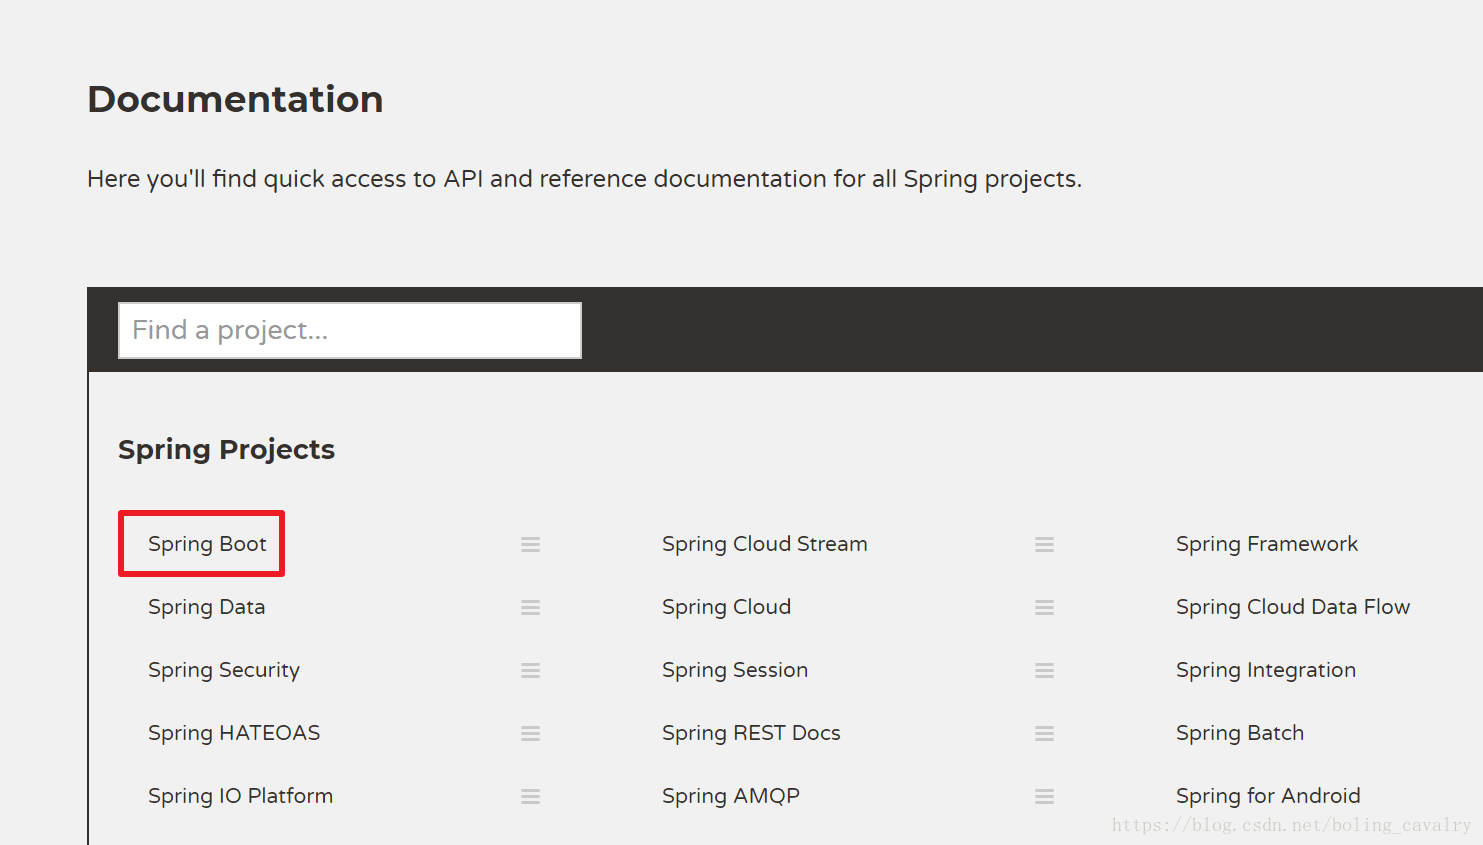
Task: Visit the Spring Cloud Stream project
Action: pos(765,544)
